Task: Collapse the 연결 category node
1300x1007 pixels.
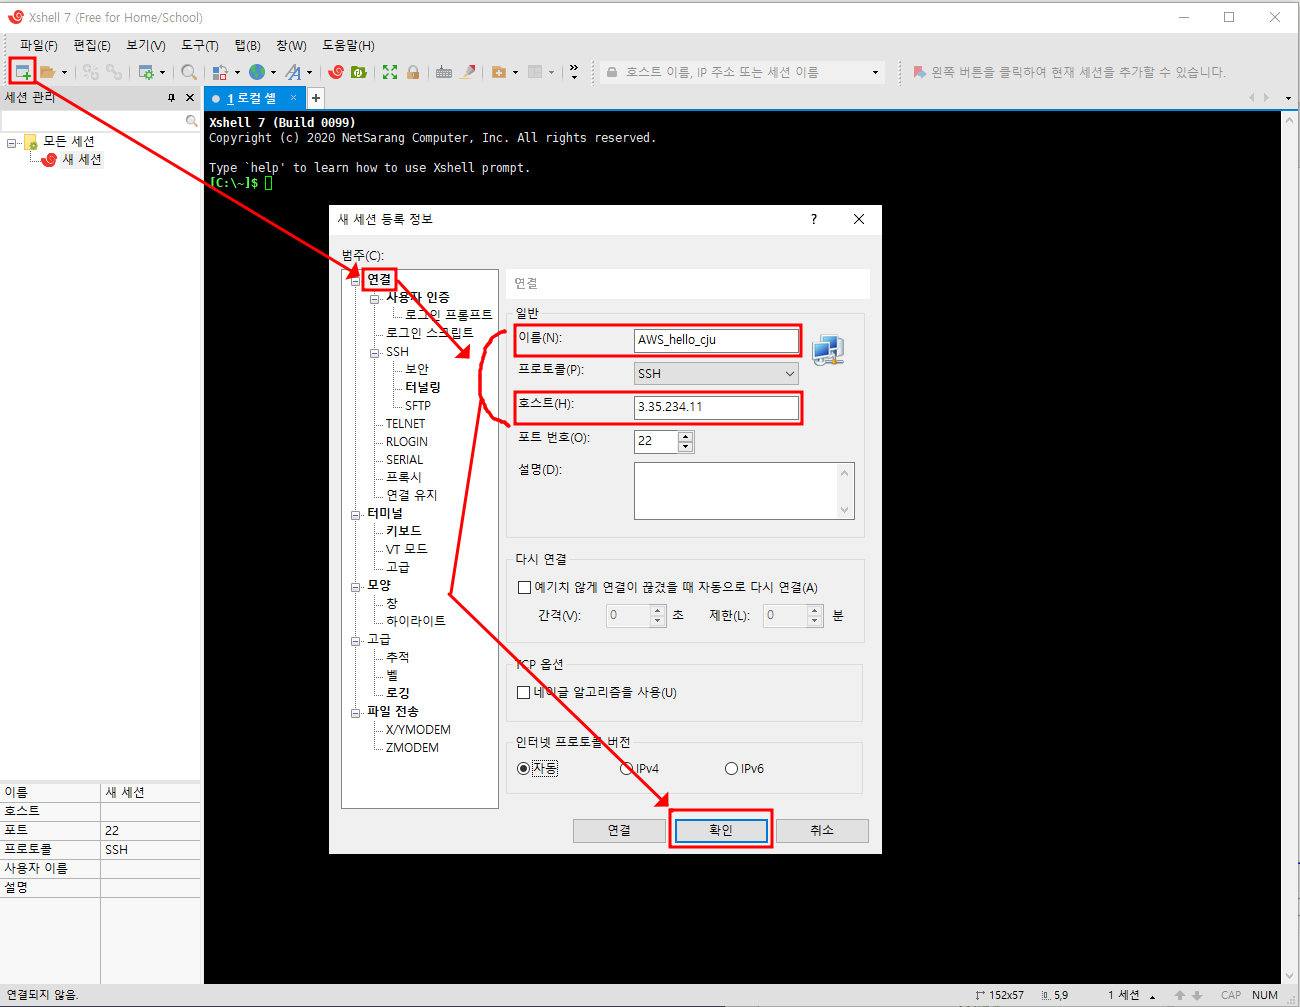Action: coord(355,280)
